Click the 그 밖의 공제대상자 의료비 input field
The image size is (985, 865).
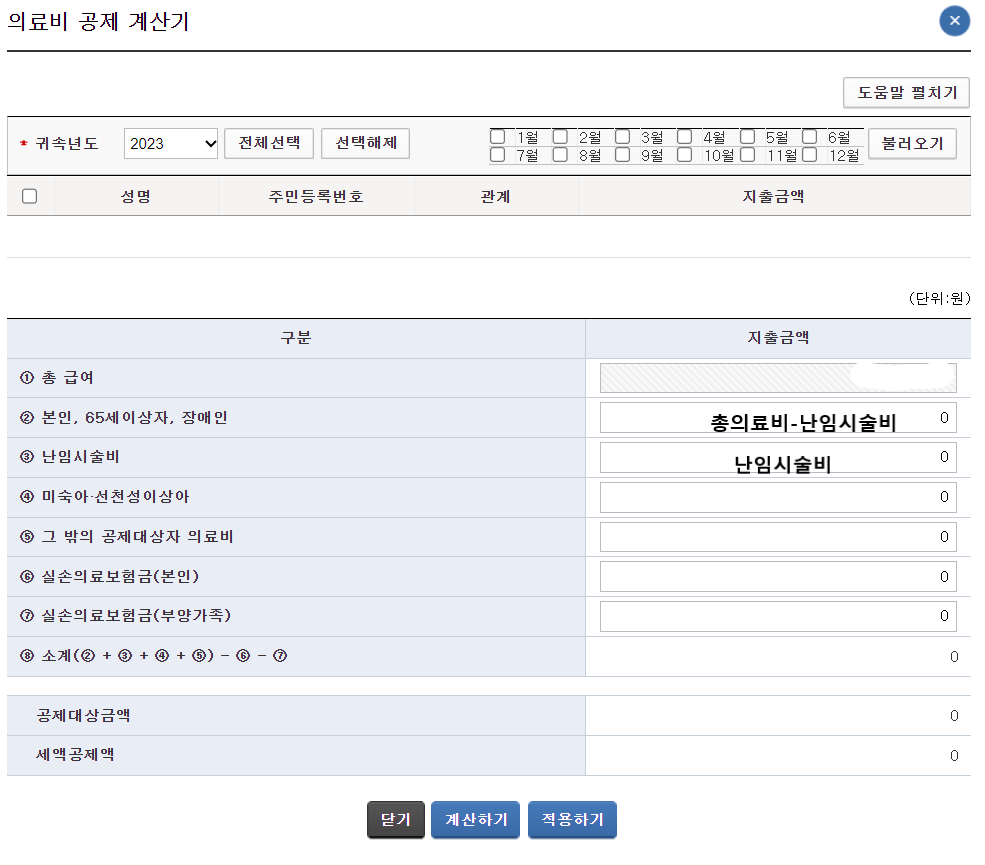778,536
